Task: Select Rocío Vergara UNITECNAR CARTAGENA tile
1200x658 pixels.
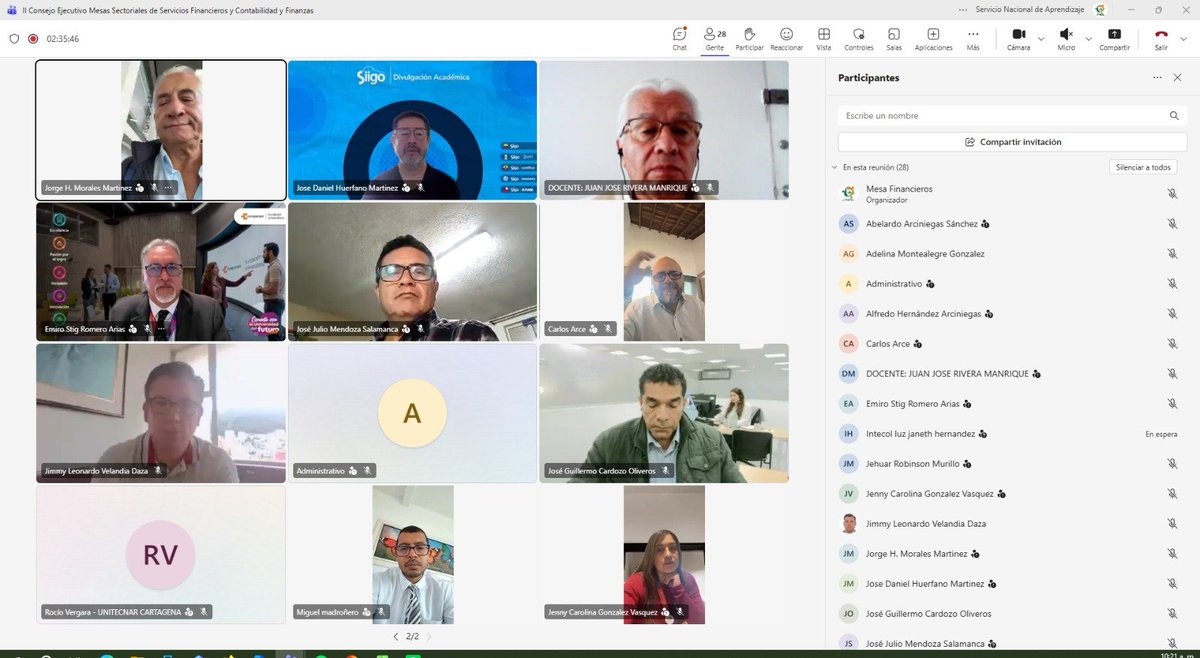Action: pyautogui.click(x=160, y=555)
